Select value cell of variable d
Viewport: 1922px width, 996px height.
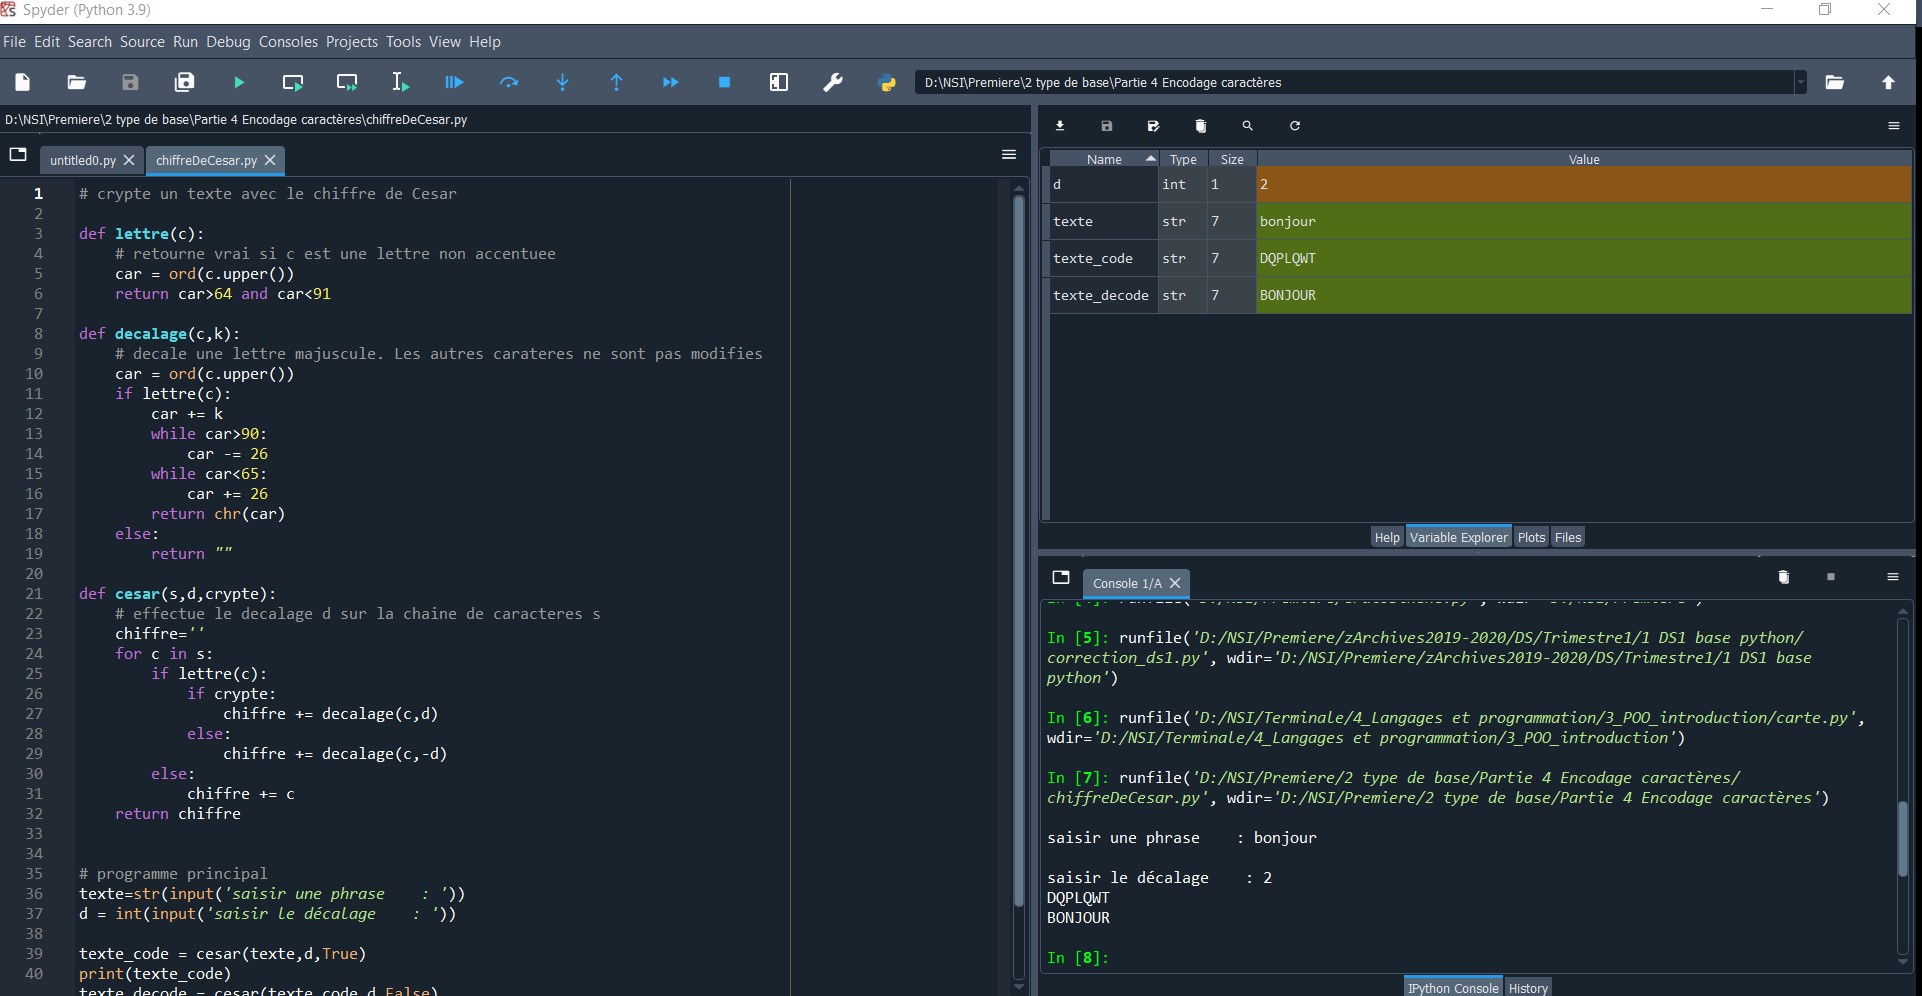tap(1584, 184)
